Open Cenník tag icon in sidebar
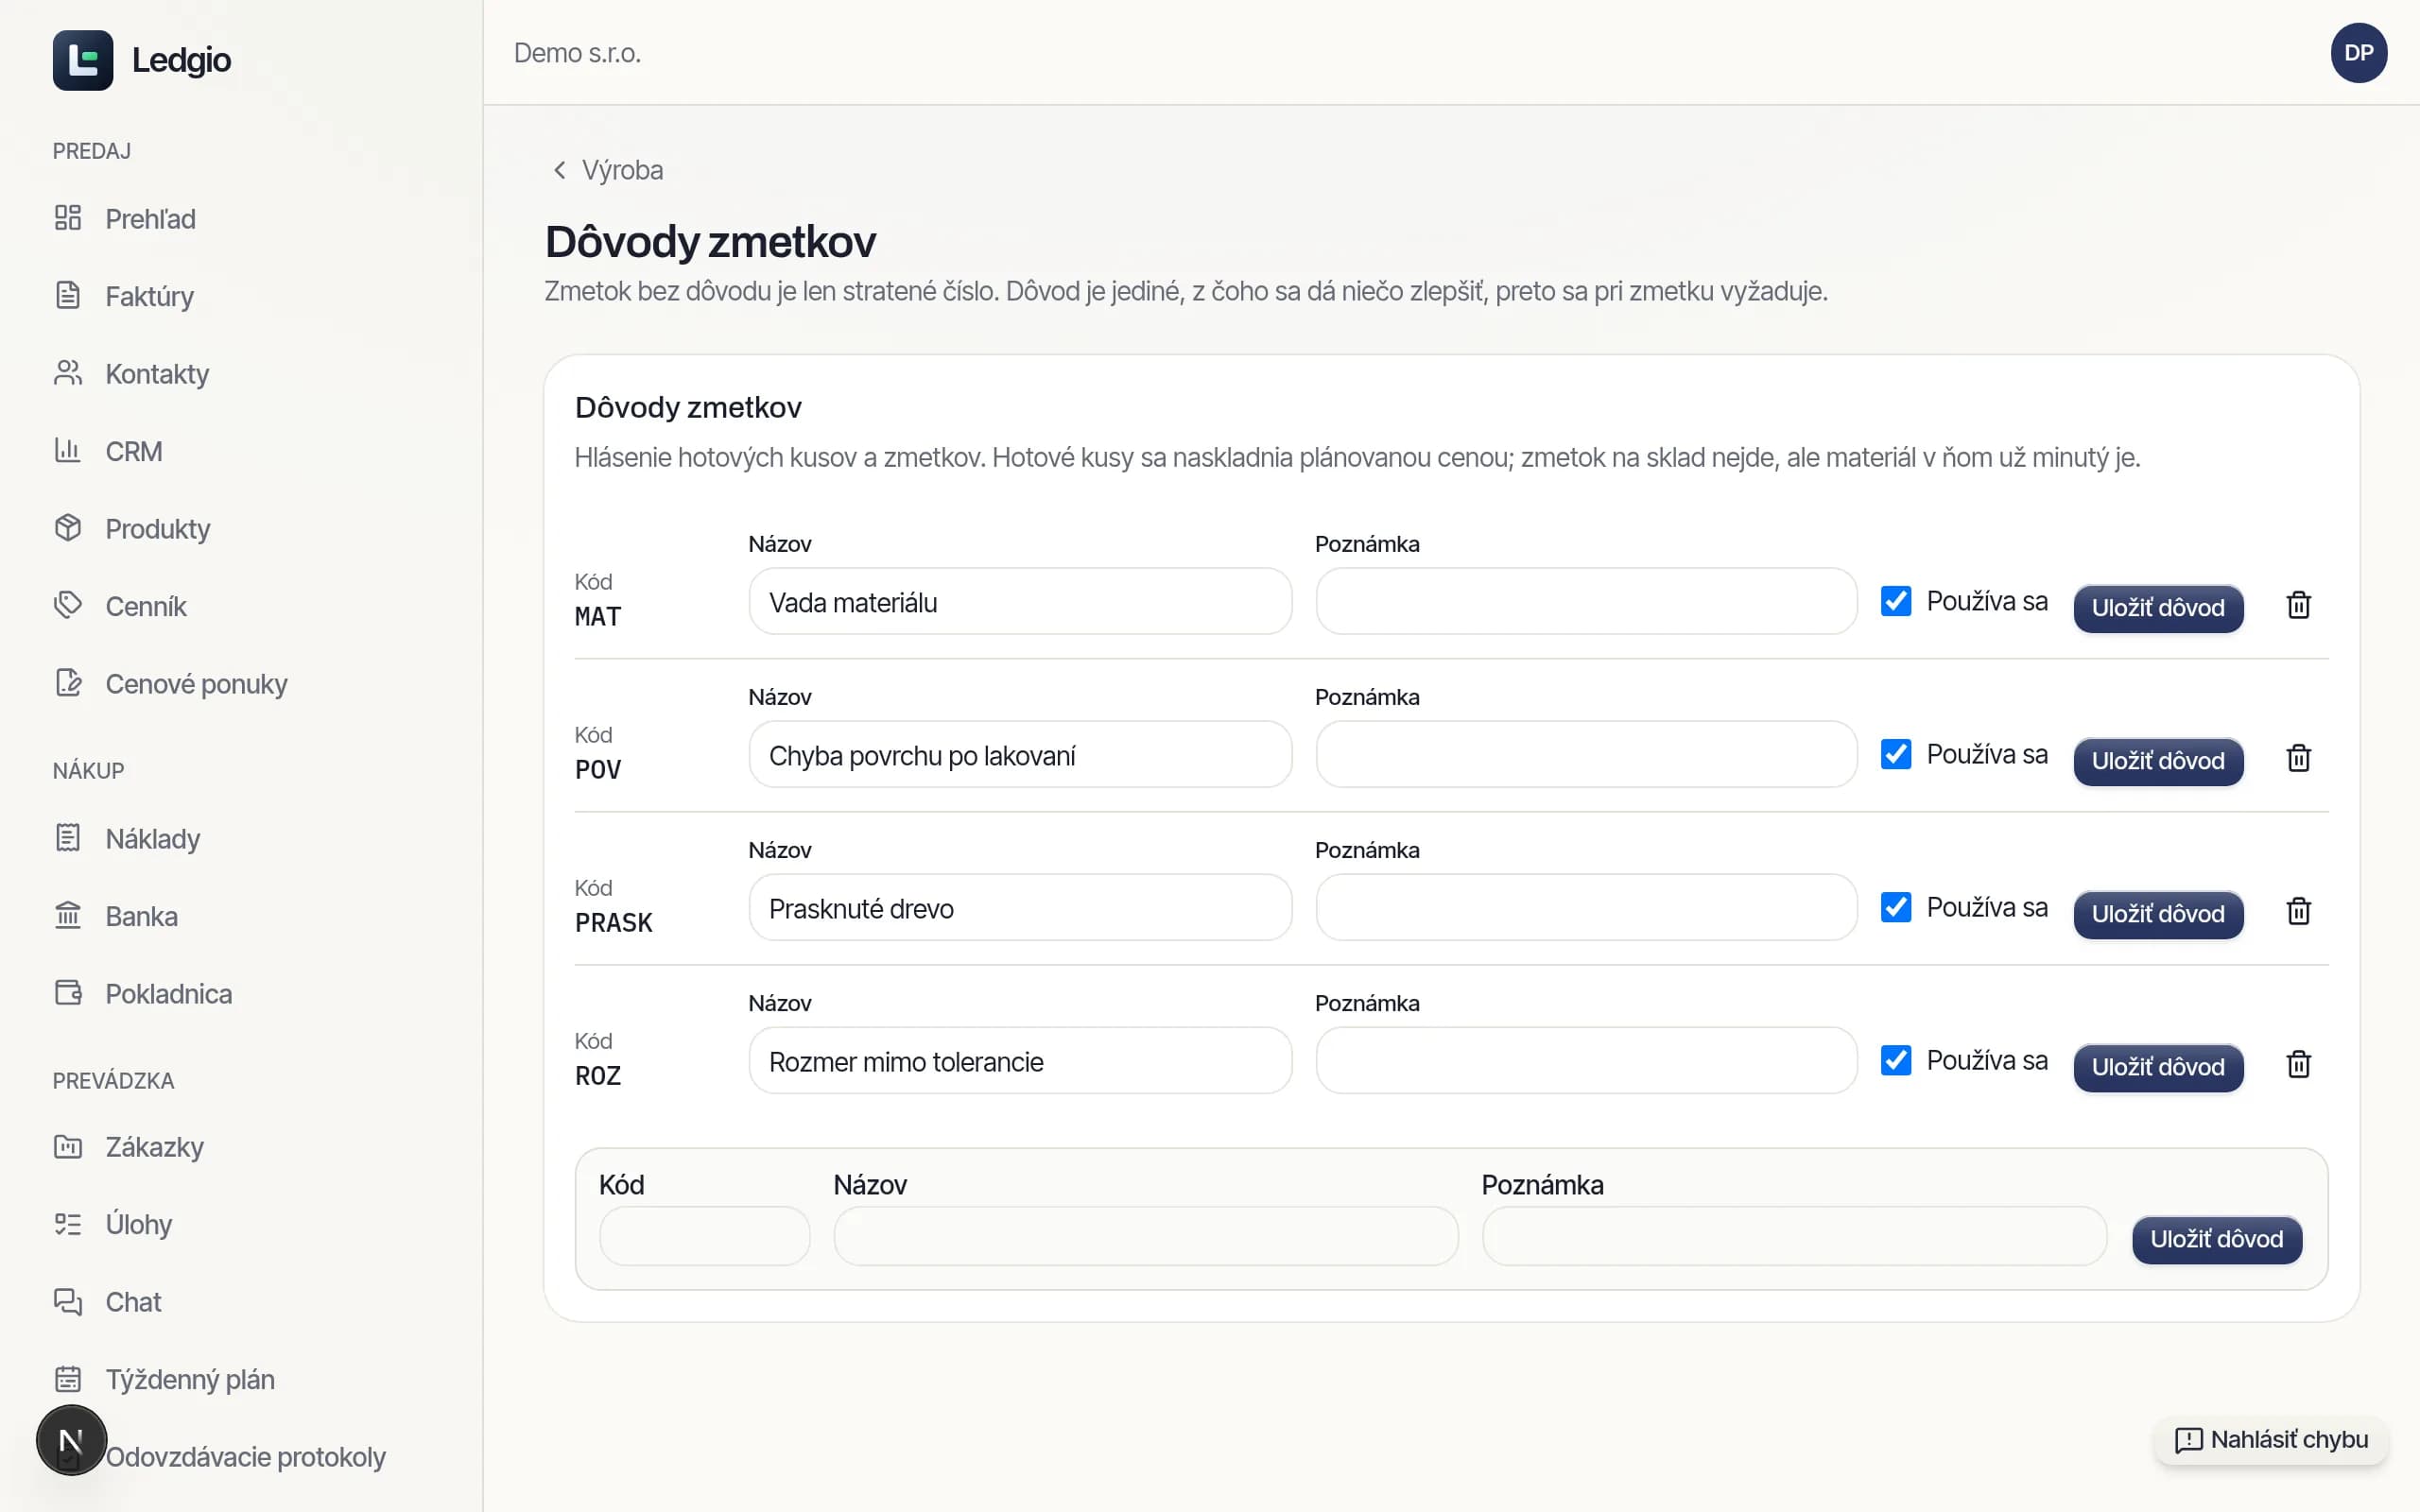Screen dimensions: 2420x1512 pyautogui.click(x=68, y=606)
